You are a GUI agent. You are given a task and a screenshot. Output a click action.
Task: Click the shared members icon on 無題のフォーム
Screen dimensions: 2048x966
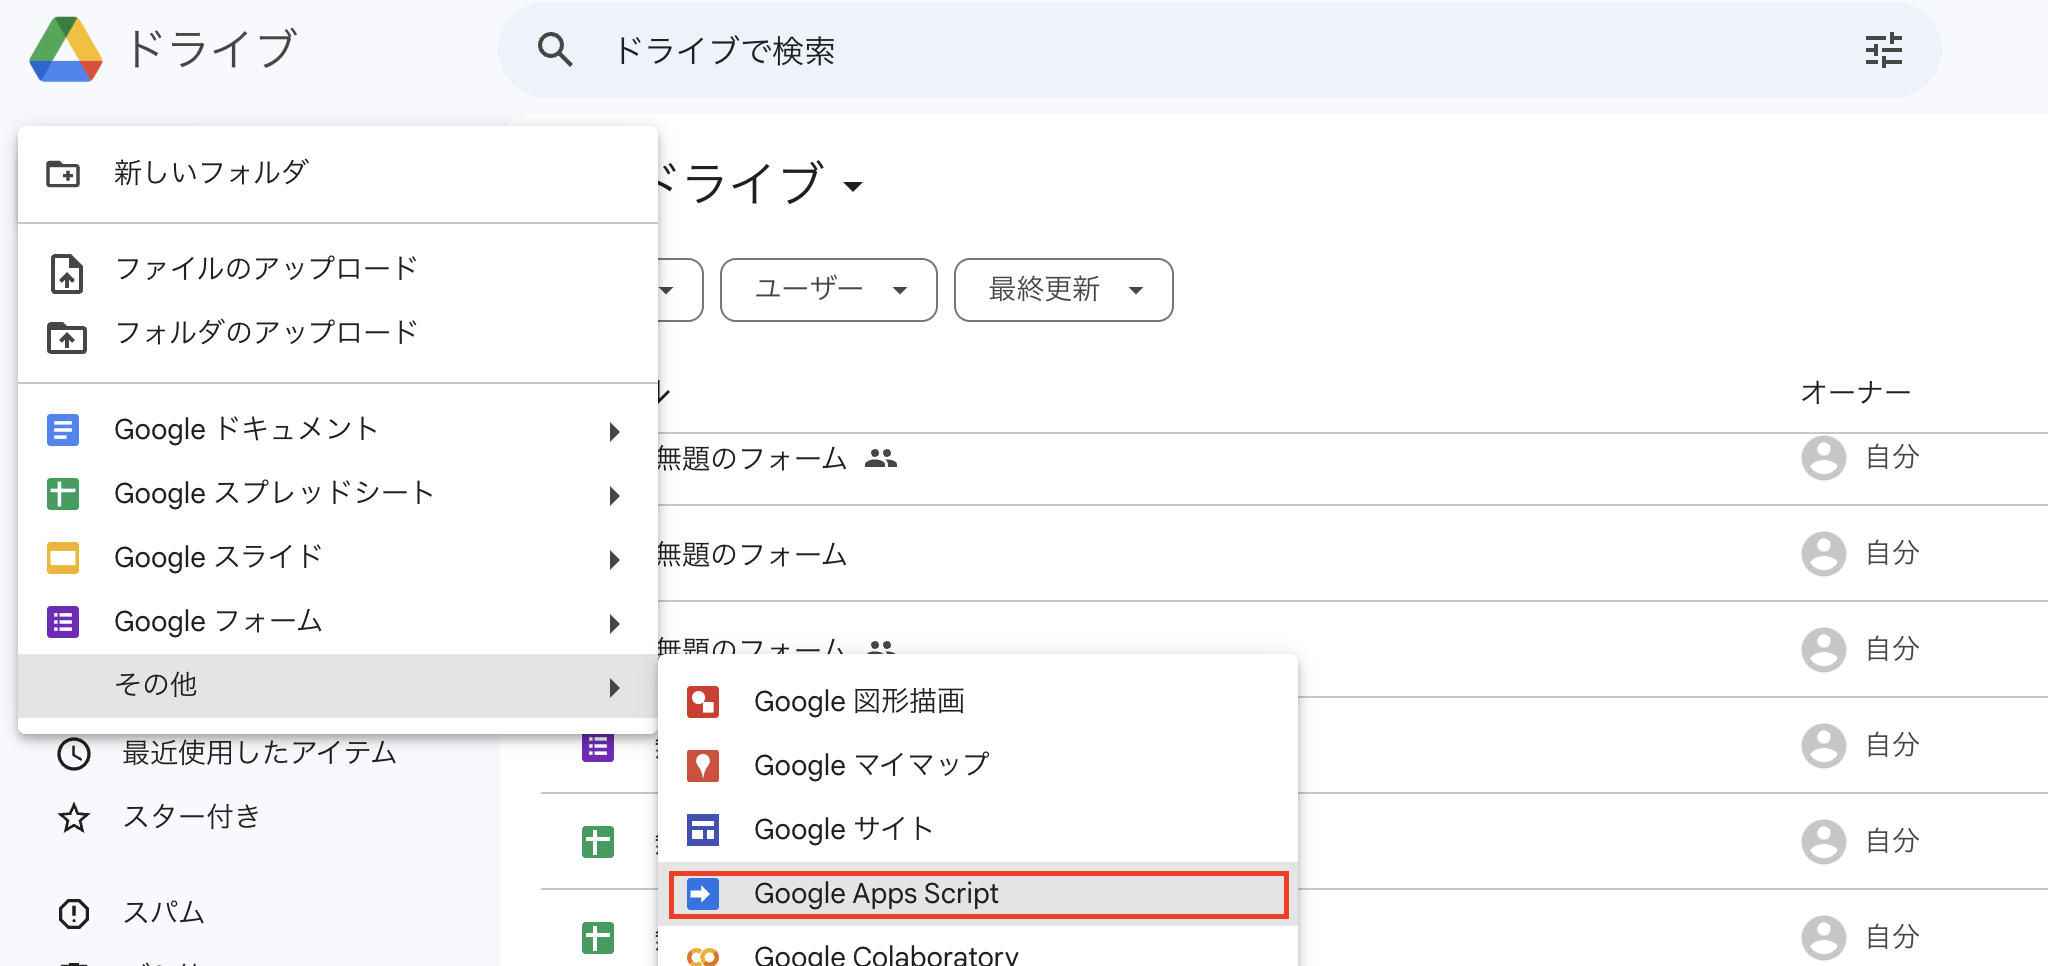881,457
